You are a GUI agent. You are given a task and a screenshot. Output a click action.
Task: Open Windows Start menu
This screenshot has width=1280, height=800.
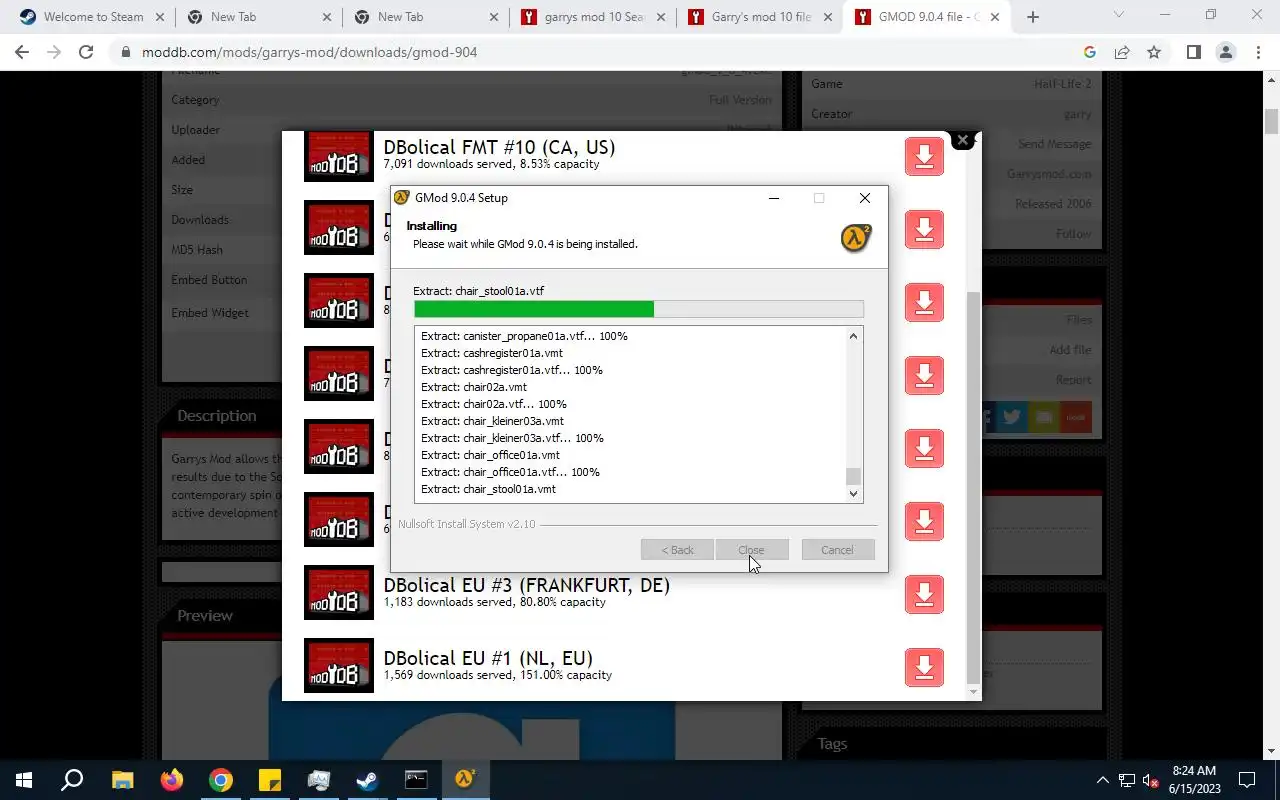coord(24,780)
